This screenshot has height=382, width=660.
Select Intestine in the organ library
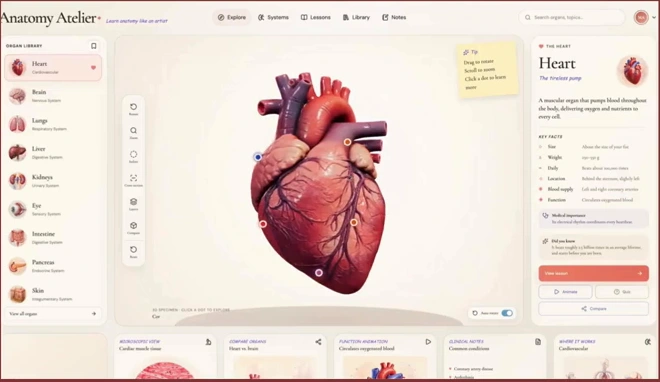pos(53,238)
